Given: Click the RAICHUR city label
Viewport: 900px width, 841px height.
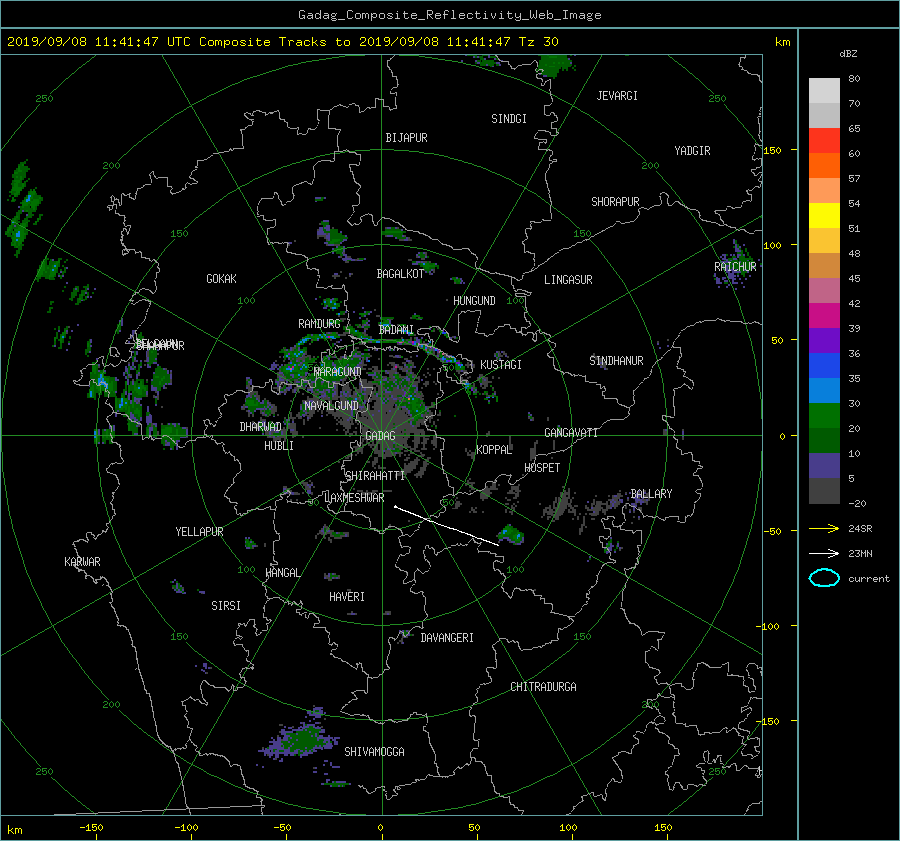Looking at the screenshot, I should (735, 267).
